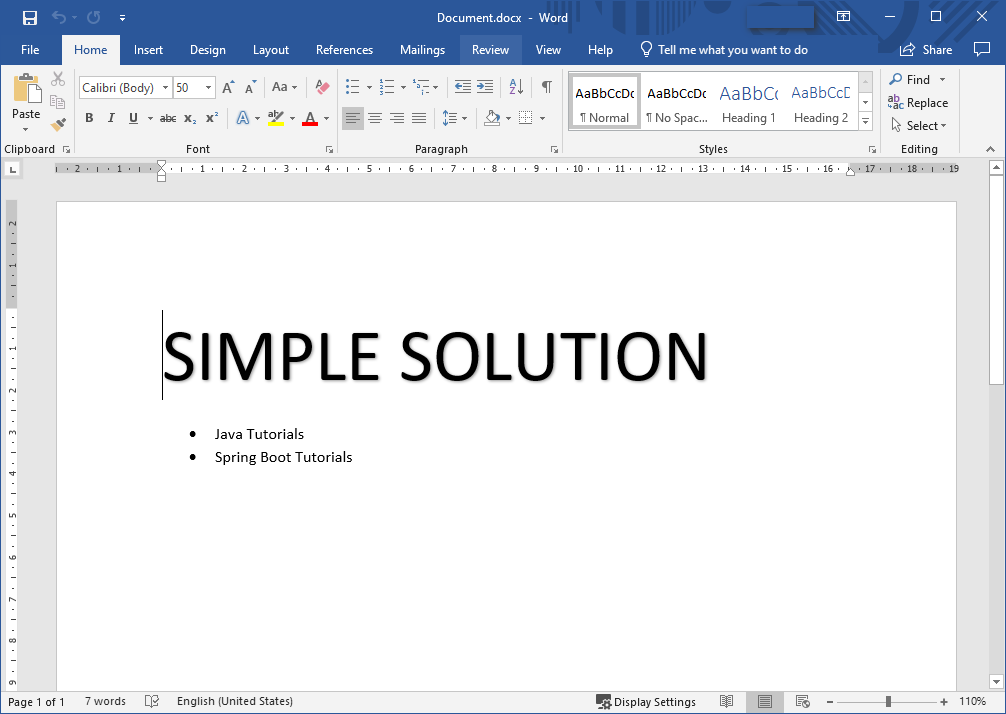Toggle bold formatting
The height and width of the screenshot is (714, 1006).
point(89,118)
